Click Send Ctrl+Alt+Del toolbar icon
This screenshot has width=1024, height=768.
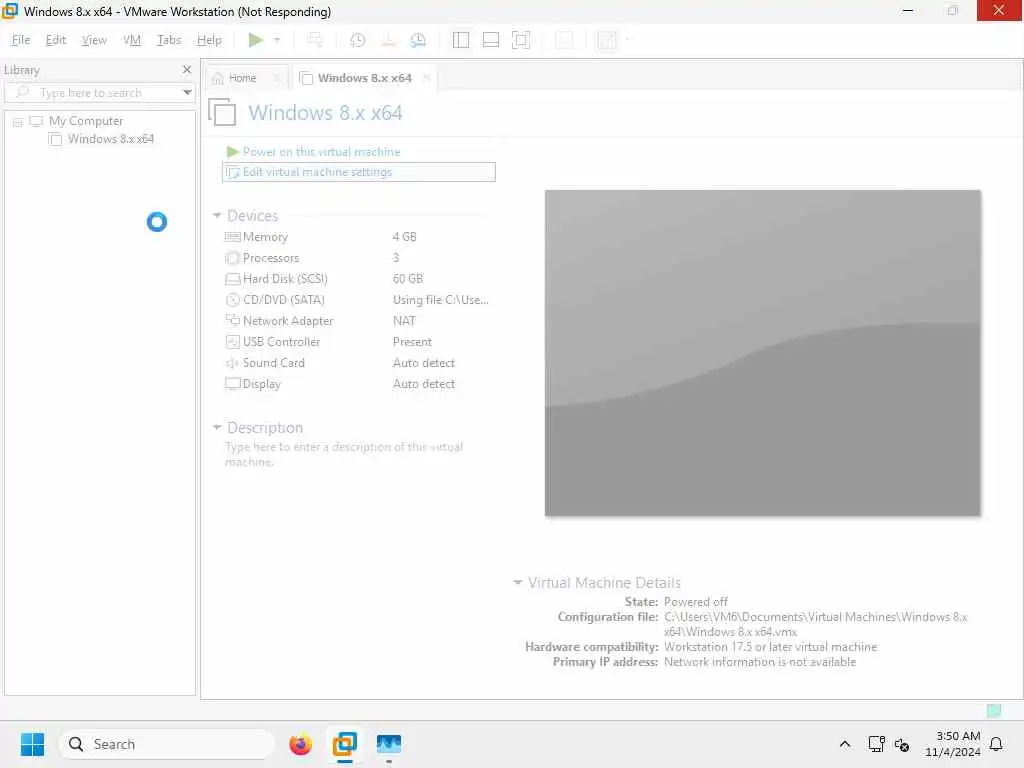click(315, 40)
